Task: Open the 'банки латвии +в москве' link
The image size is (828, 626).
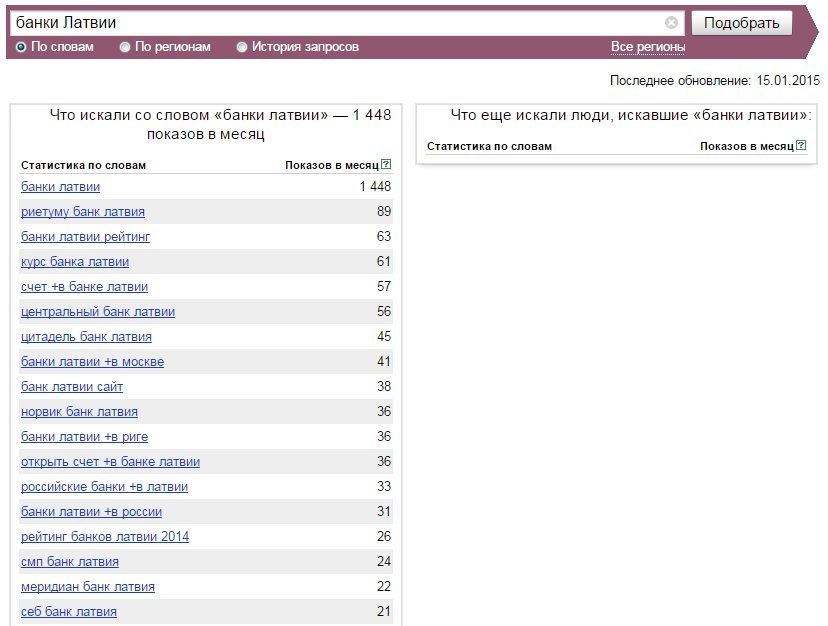Action: 92,362
